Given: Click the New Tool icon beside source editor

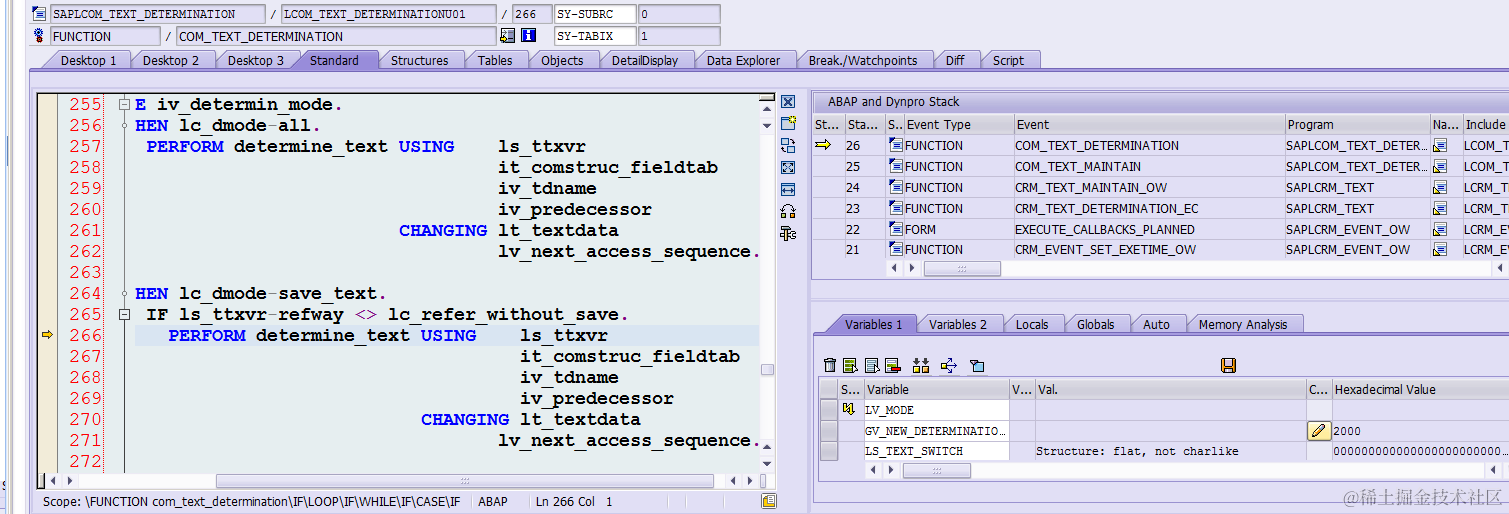Looking at the screenshot, I should click(788, 124).
